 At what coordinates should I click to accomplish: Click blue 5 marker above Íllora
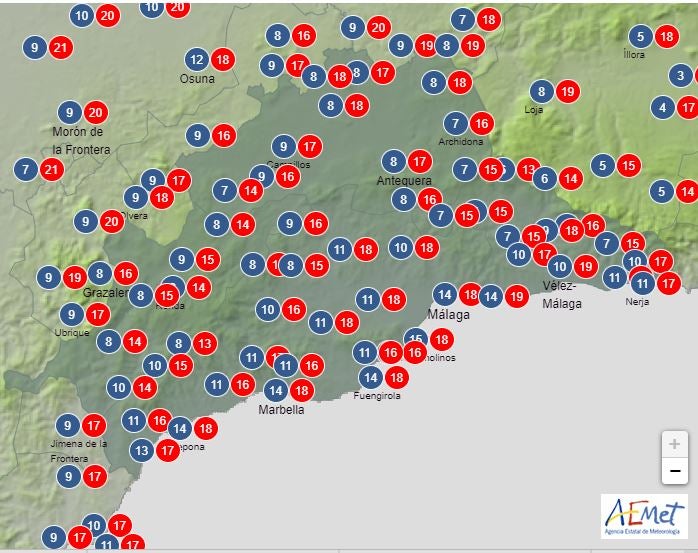click(641, 37)
